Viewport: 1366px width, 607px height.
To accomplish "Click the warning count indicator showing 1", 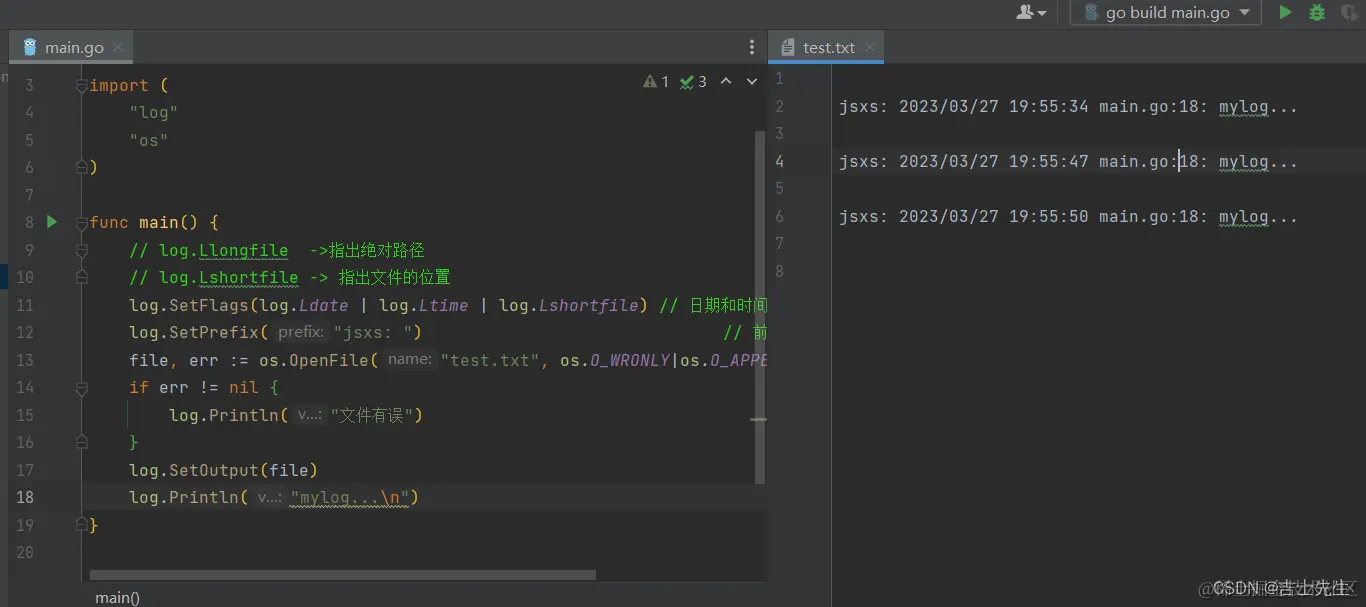I will click(656, 82).
